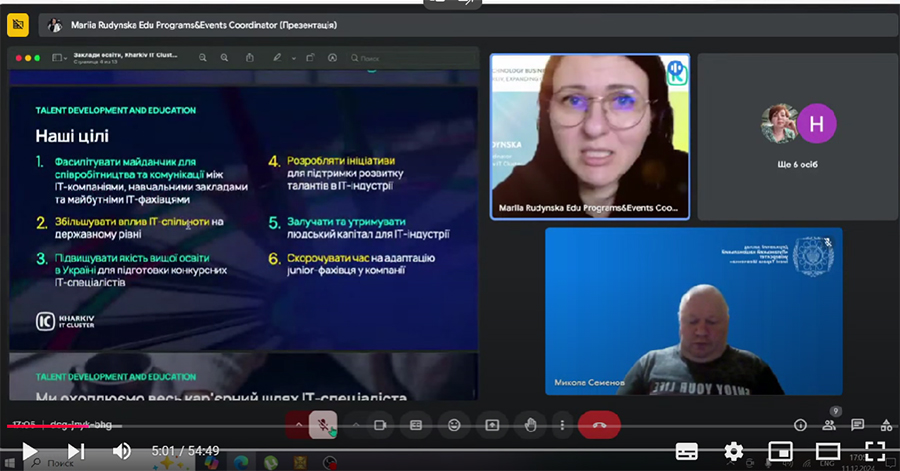The height and width of the screenshot is (471, 900).
Task: Raise your hand in the meeting
Action: tap(530, 425)
